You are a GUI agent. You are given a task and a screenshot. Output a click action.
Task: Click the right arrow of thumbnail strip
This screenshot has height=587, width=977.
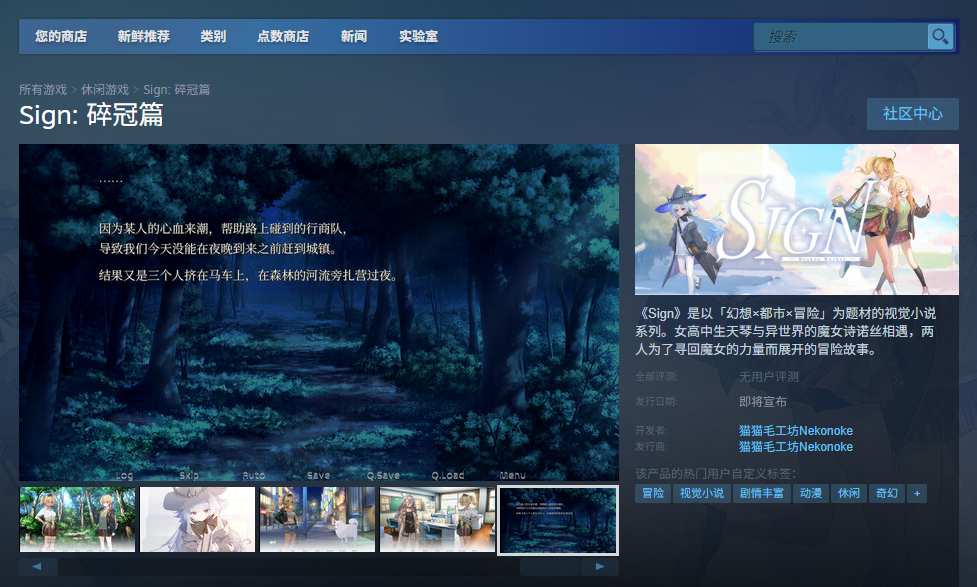tap(599, 566)
